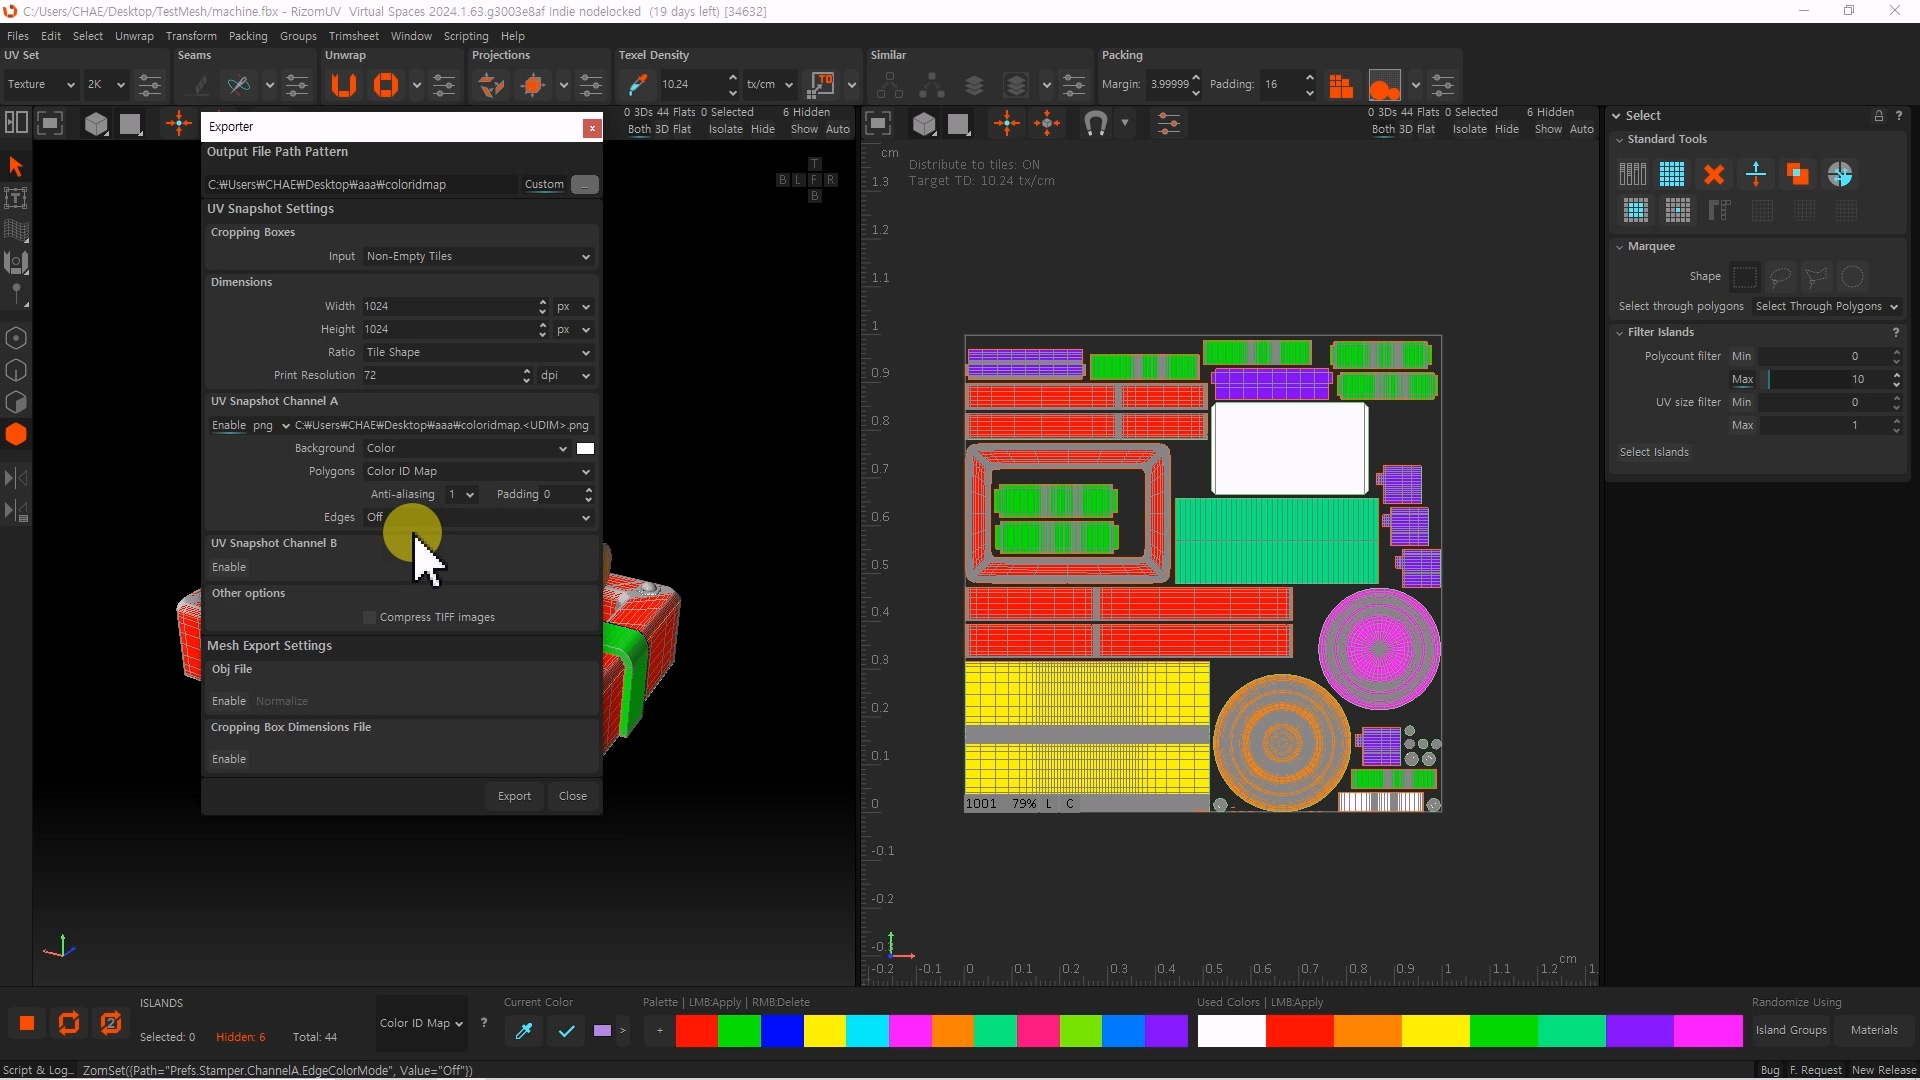Click the Export button
Viewport: 1920px width, 1080px height.
point(514,796)
